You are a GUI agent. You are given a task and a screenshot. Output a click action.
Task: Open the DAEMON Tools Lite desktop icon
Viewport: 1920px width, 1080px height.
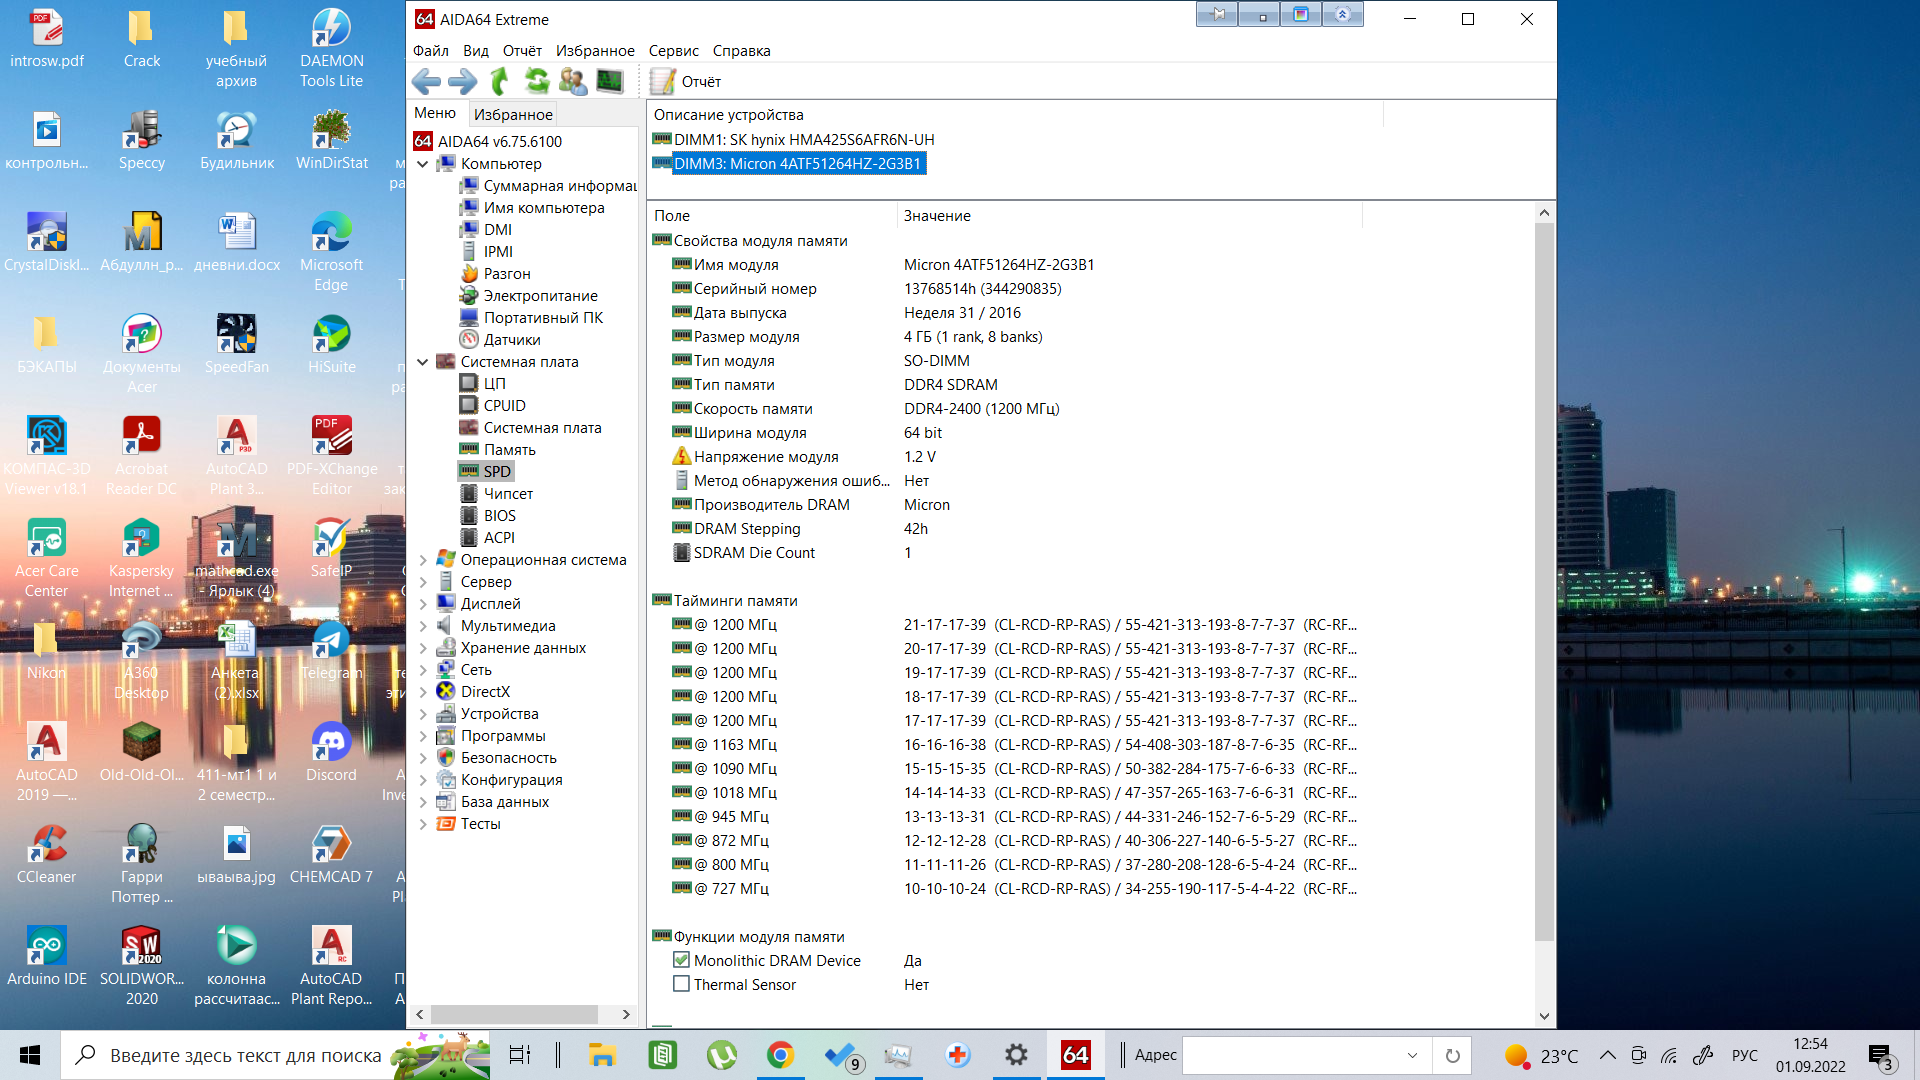coord(331,48)
